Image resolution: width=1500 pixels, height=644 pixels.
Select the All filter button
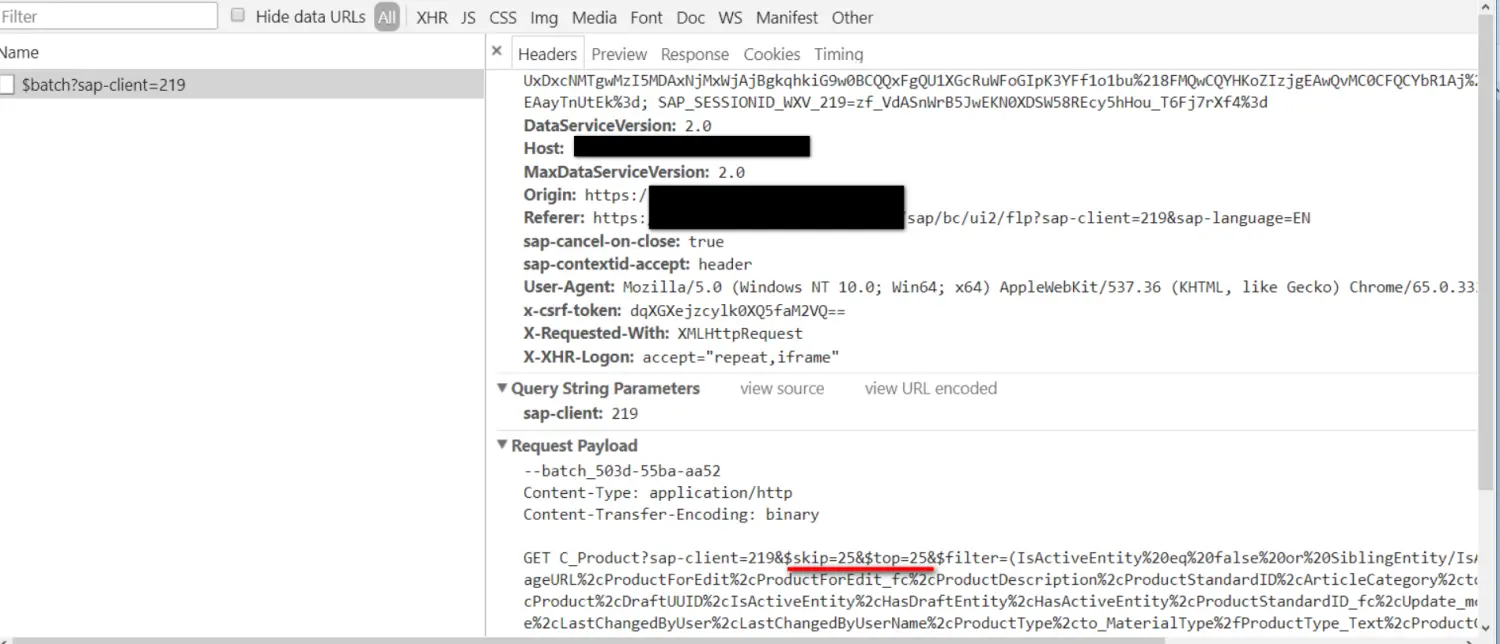(387, 17)
